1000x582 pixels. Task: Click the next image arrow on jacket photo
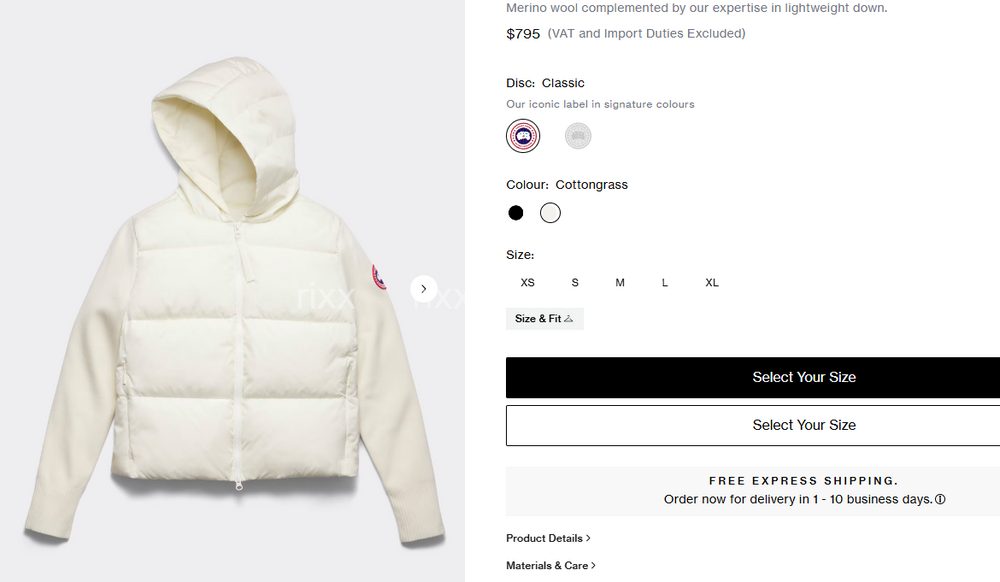tap(424, 288)
